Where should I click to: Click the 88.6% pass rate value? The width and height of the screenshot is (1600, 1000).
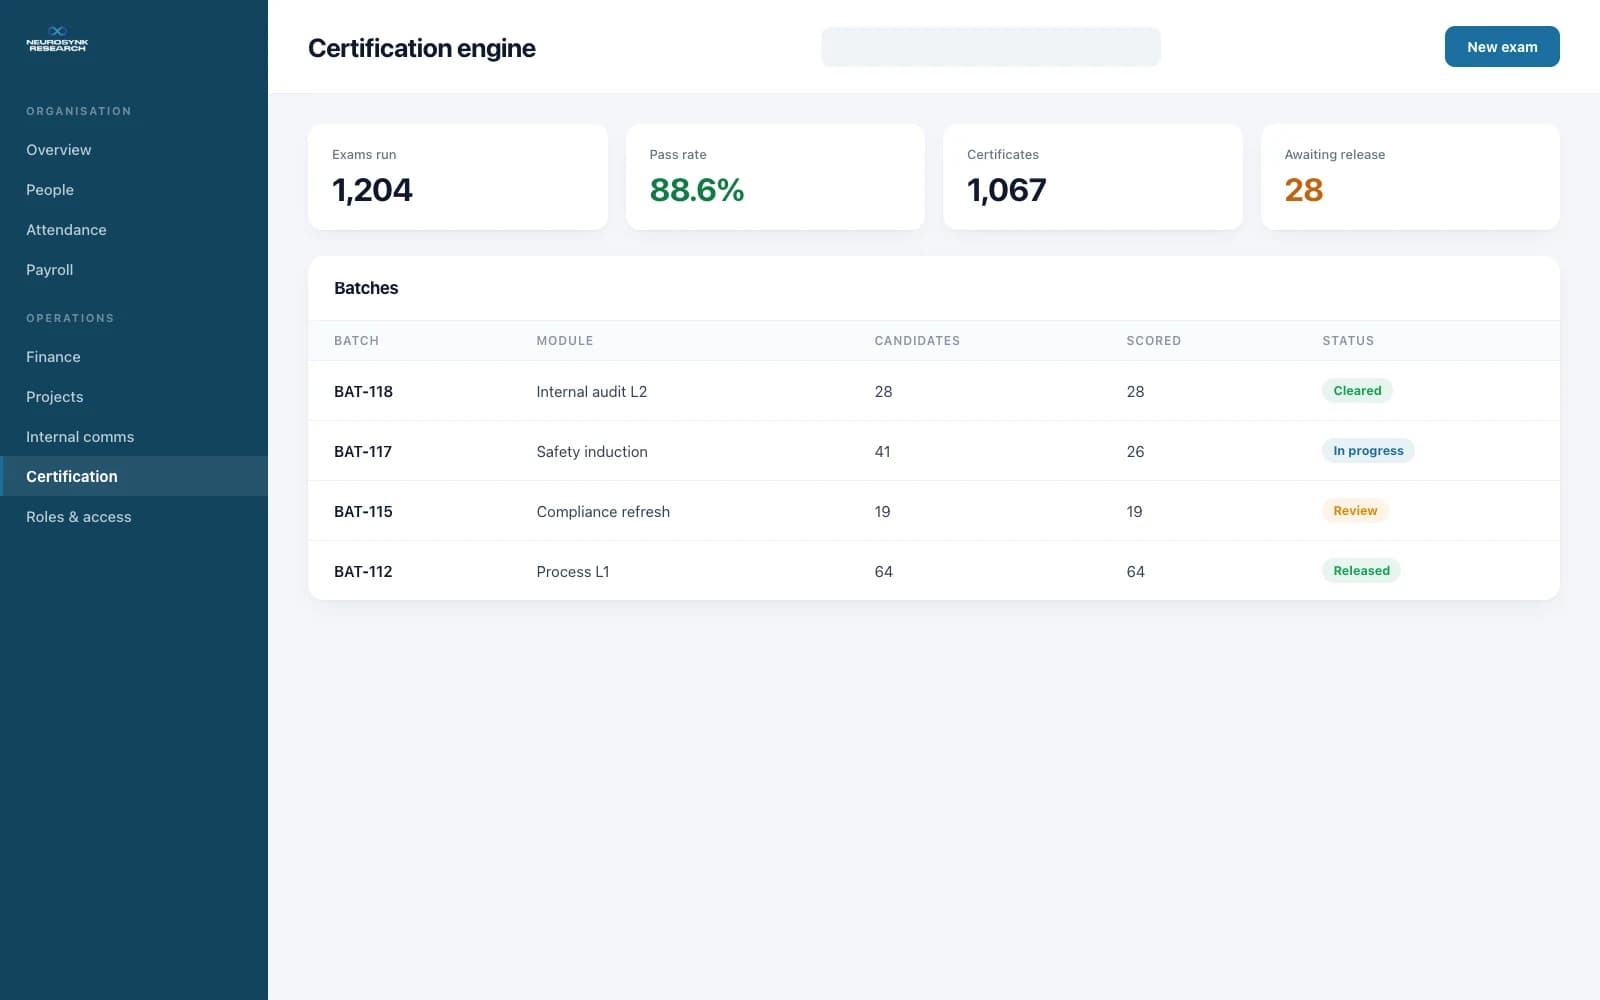click(x=696, y=190)
